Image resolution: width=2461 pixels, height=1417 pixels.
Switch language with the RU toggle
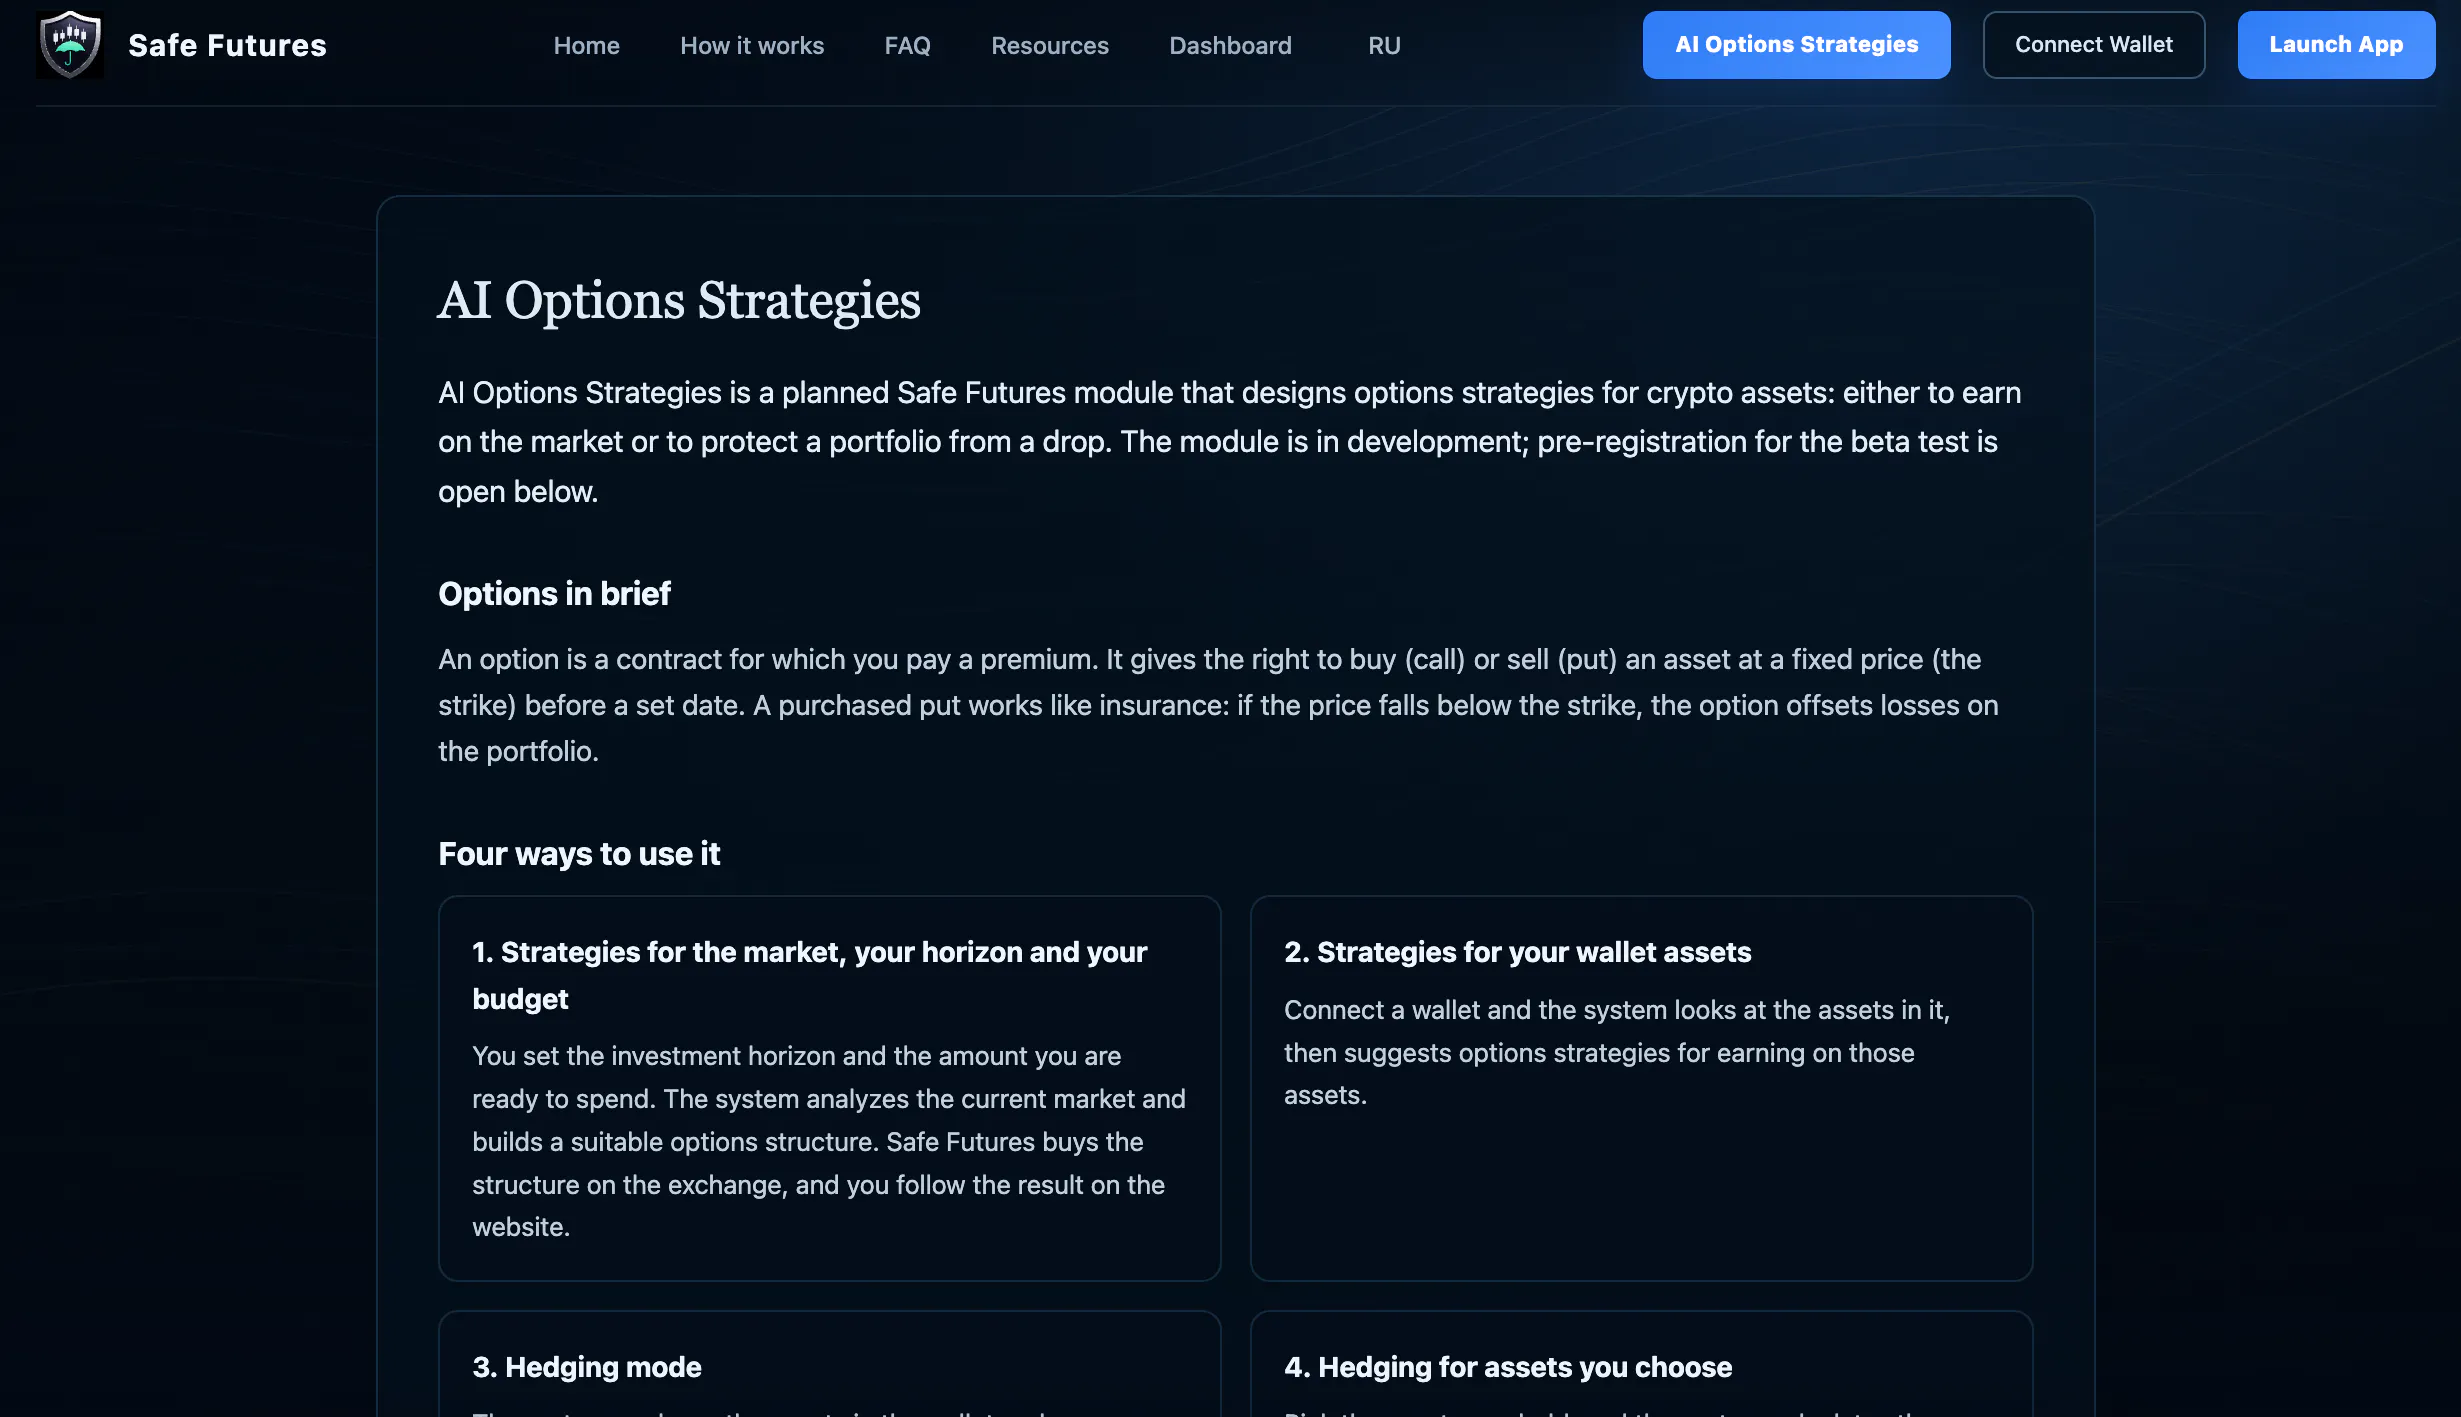pyautogui.click(x=1384, y=45)
